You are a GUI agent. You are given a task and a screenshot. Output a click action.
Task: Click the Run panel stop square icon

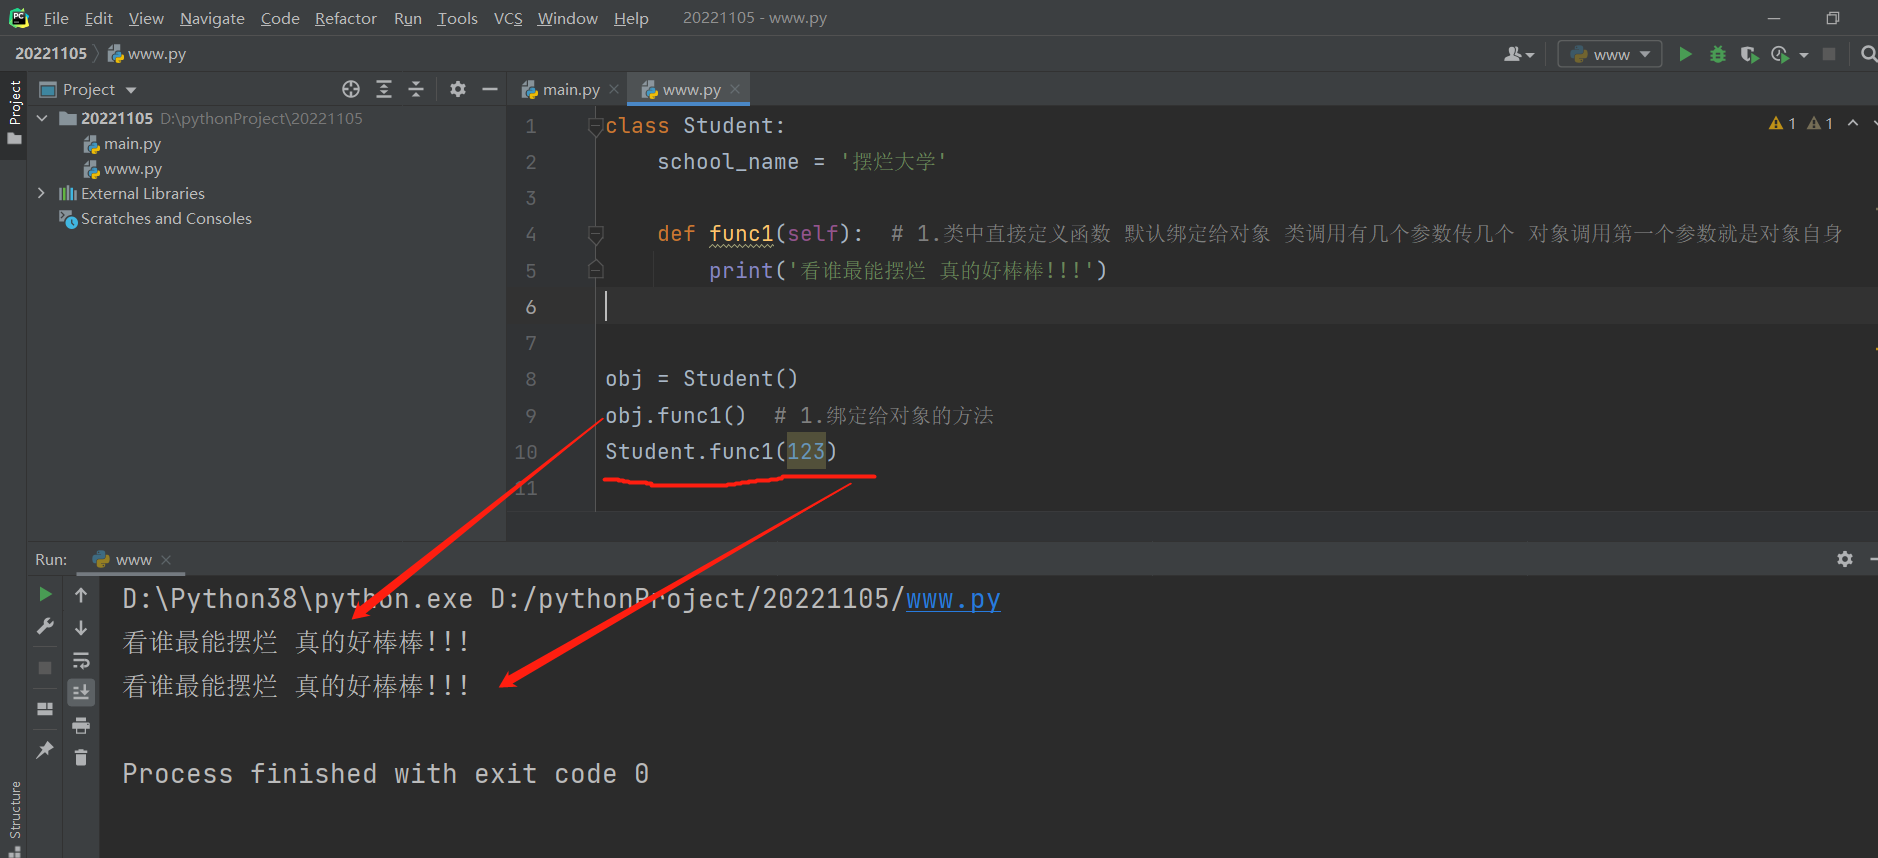[x=45, y=667]
